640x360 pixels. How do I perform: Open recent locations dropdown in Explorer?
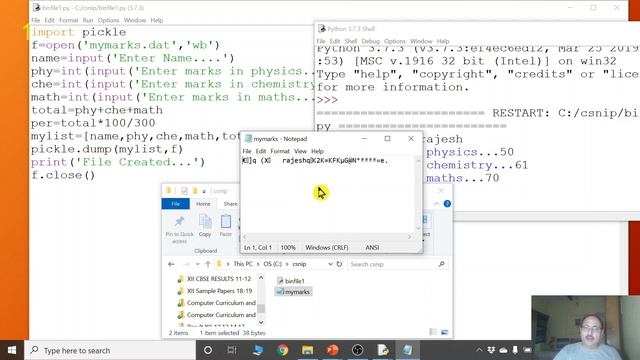coord(198,264)
